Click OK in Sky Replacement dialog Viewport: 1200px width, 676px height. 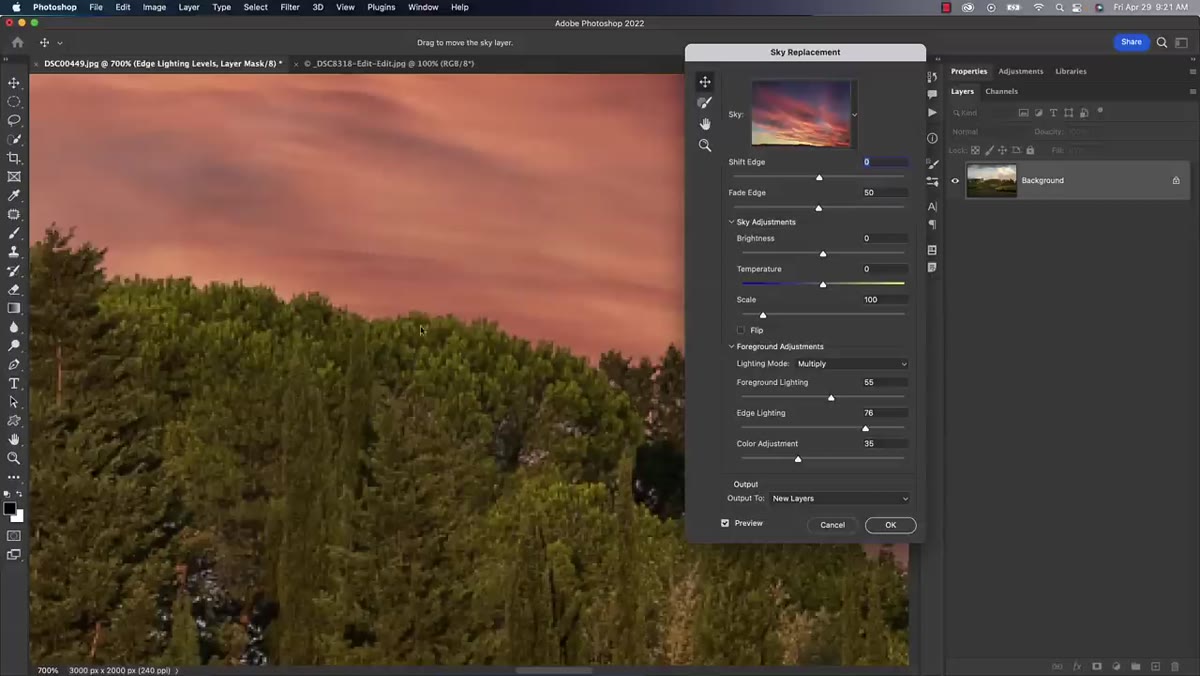pyautogui.click(x=890, y=525)
